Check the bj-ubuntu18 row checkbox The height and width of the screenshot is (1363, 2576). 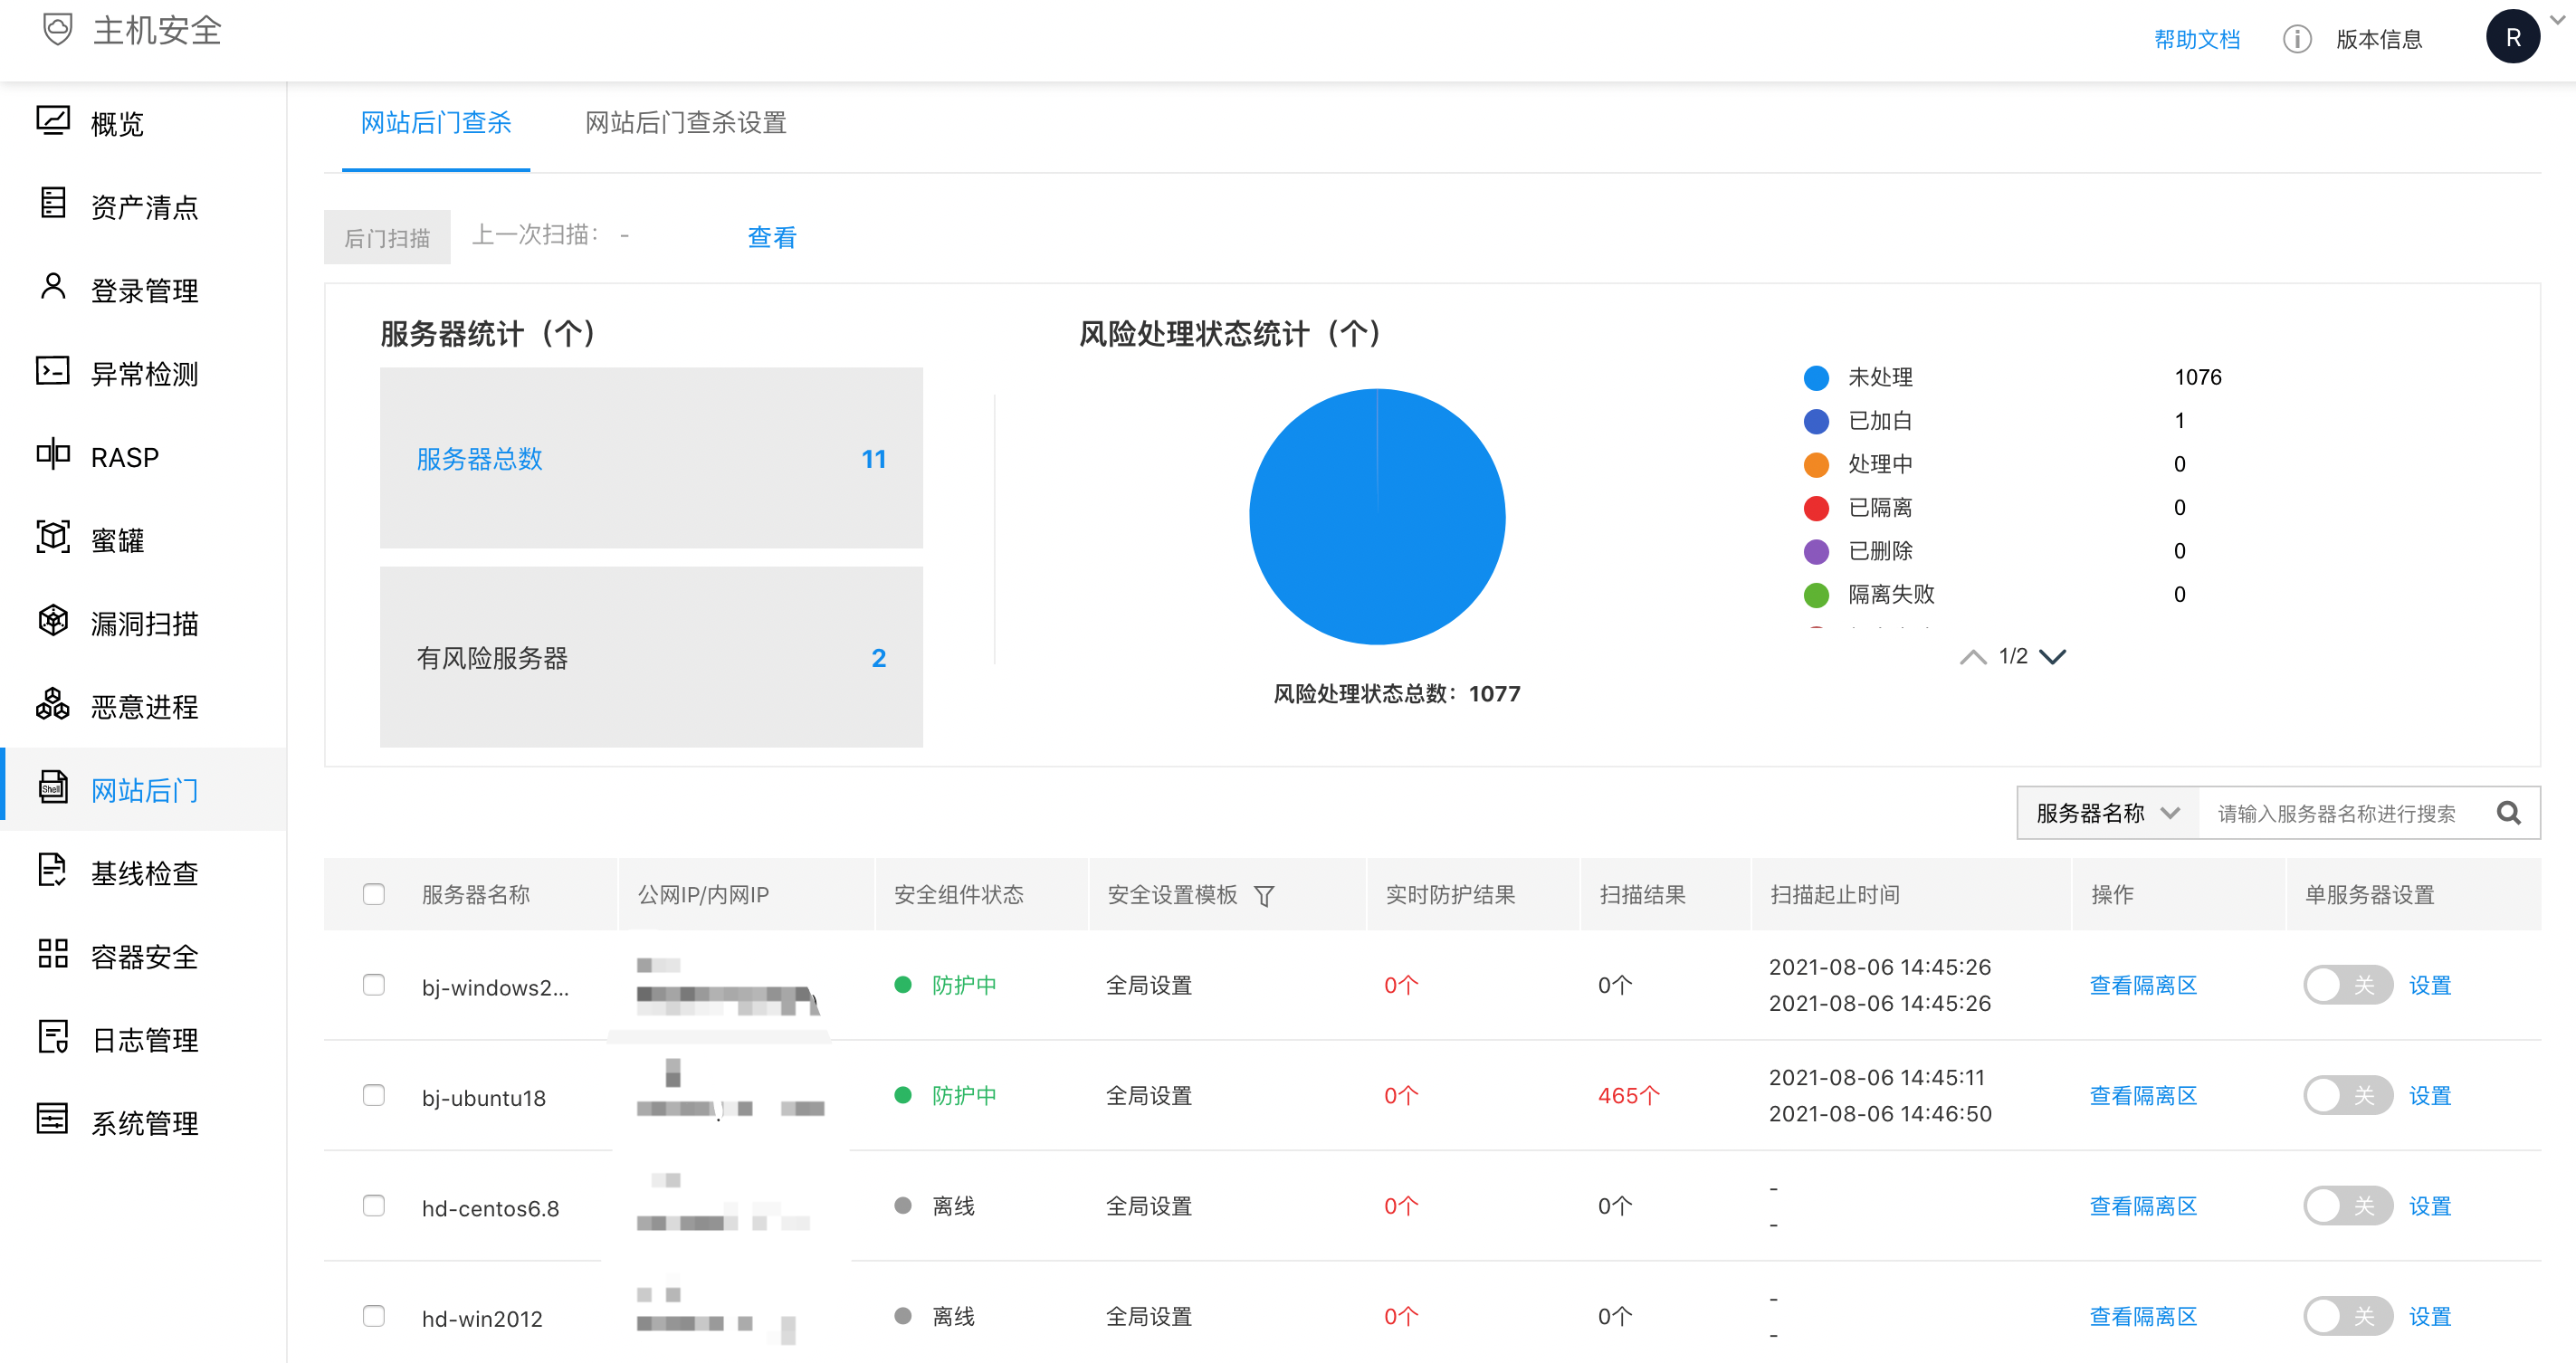(374, 1095)
